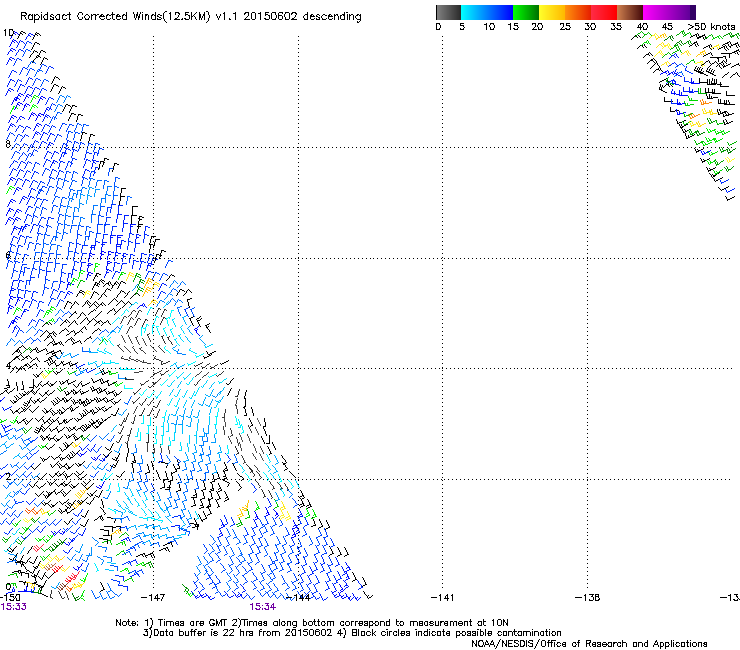The height and width of the screenshot is (650, 740).
Task: Click the '-138' longitude label
Action: [588, 598]
